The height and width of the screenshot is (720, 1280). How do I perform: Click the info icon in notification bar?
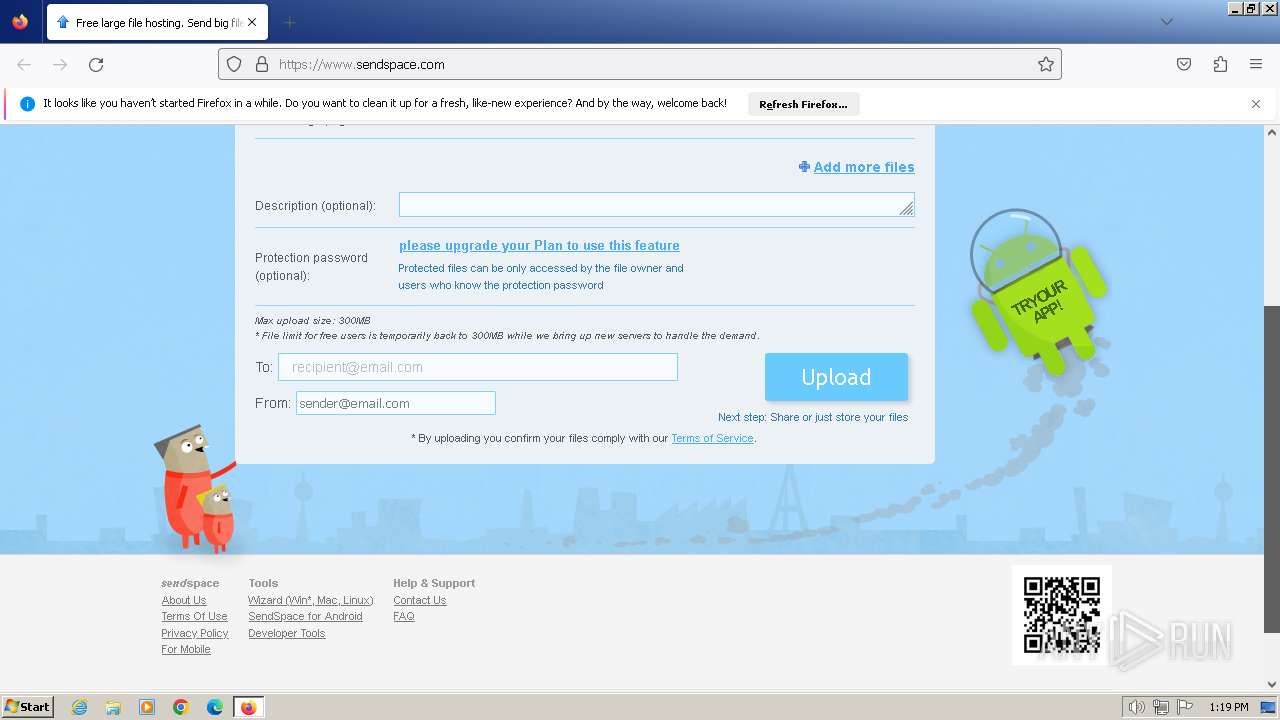point(27,104)
